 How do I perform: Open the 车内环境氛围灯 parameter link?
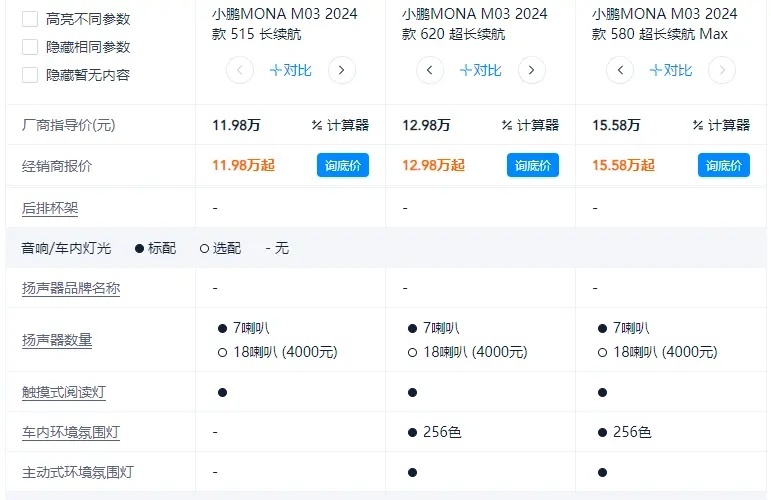click(x=71, y=433)
